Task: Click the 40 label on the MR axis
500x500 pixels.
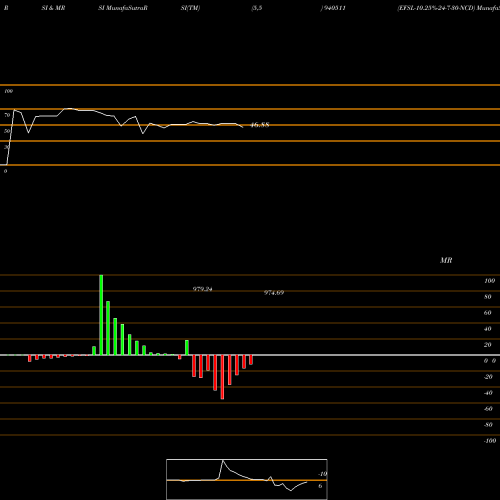Action: click(487, 329)
